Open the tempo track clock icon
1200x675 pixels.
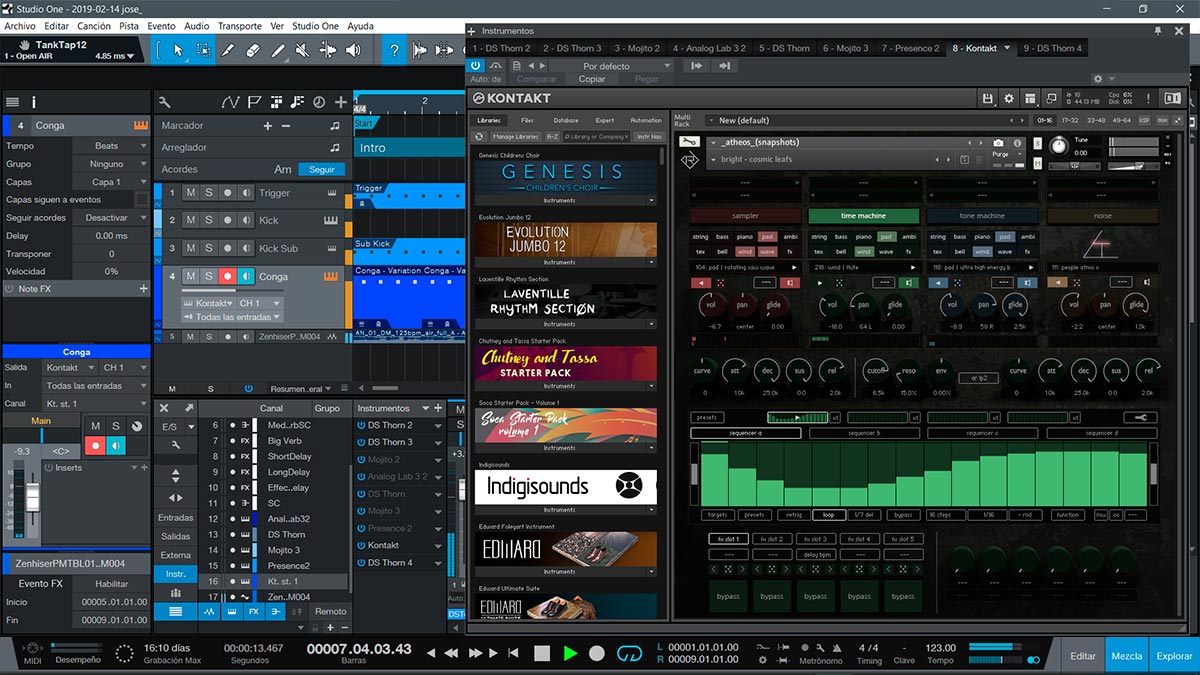[319, 102]
